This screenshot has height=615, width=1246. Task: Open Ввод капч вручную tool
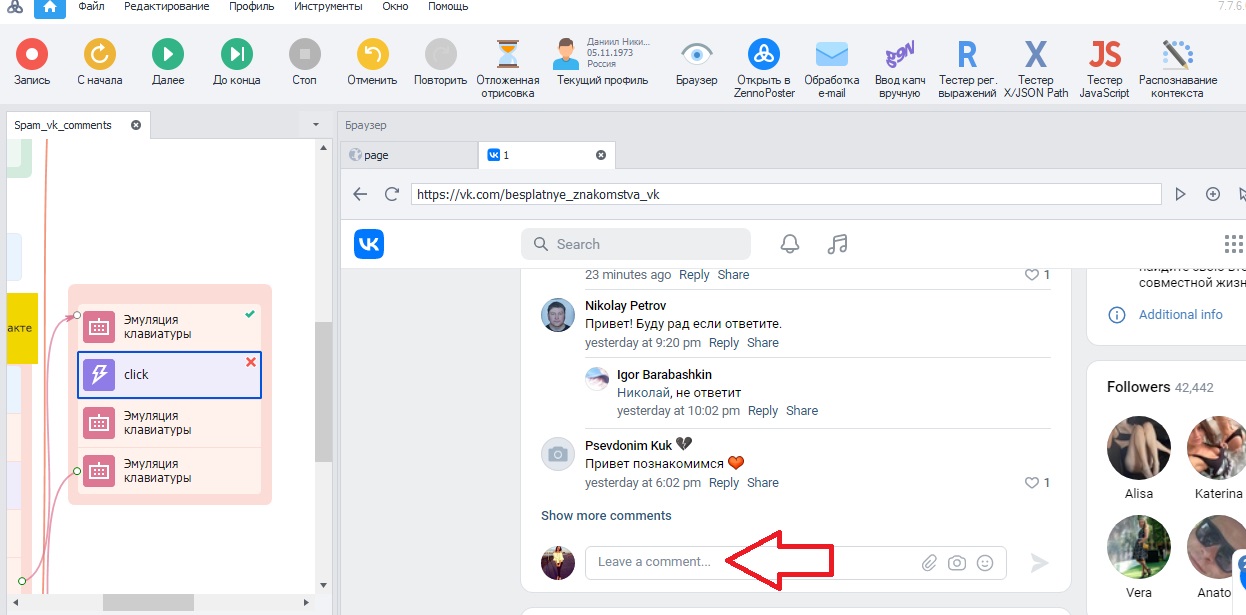899,68
